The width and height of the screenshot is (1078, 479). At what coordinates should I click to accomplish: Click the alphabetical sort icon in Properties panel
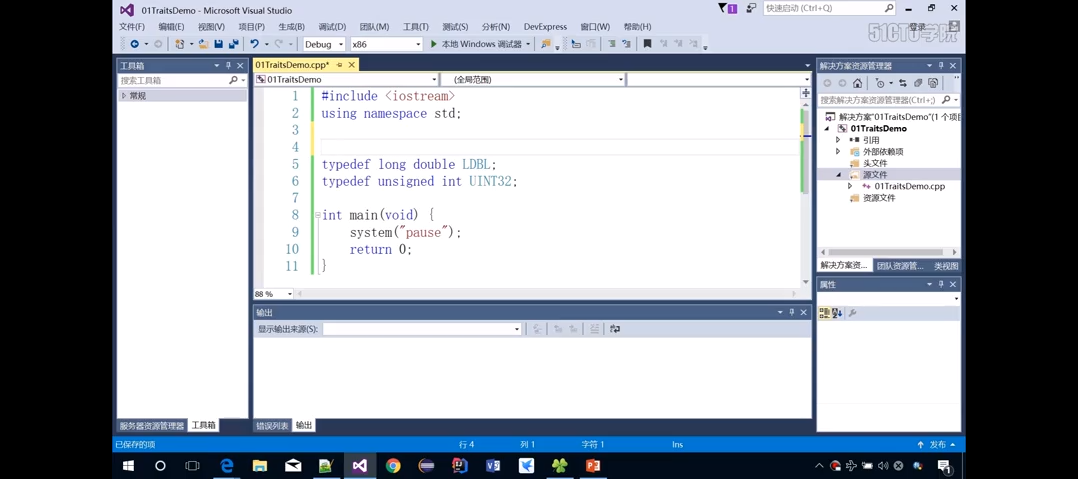coord(837,313)
